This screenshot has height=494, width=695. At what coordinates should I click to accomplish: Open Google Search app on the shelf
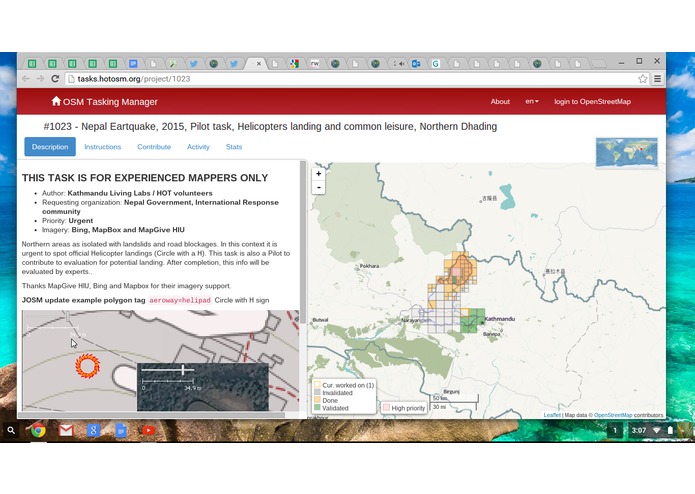click(93, 430)
